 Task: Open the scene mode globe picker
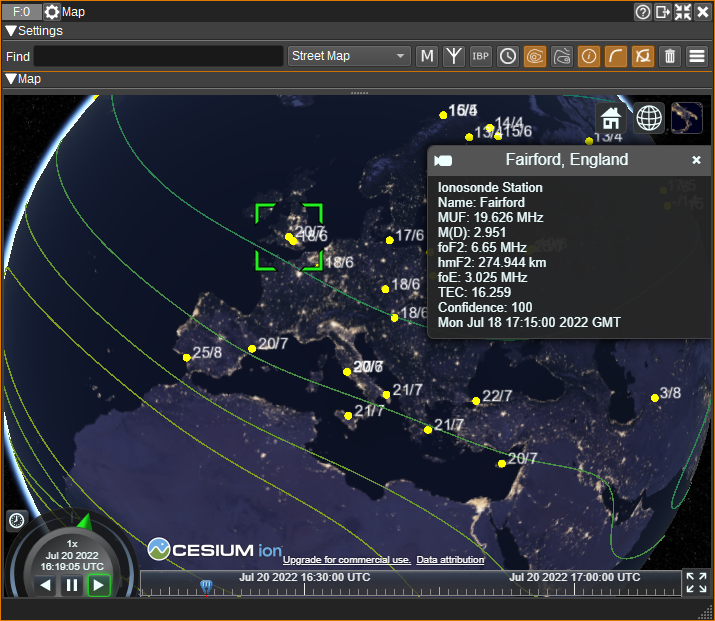pyautogui.click(x=649, y=118)
